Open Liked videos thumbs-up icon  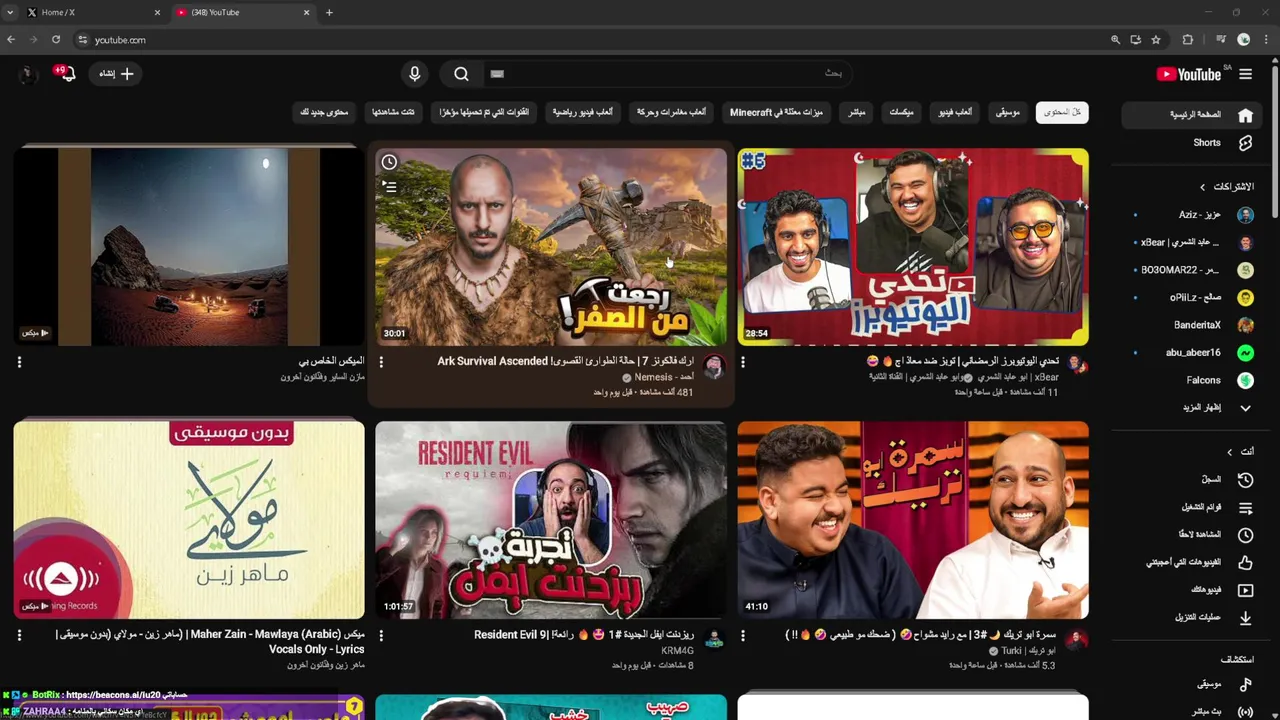point(1245,563)
